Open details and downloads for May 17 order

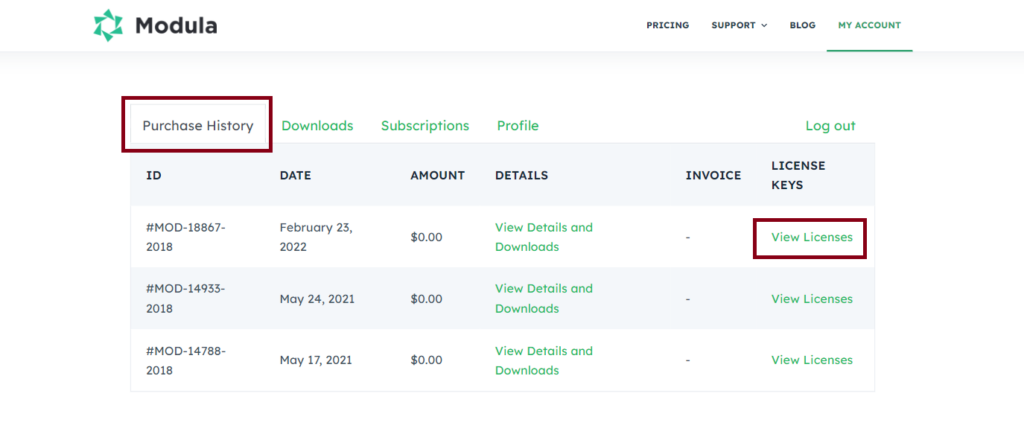(x=543, y=360)
